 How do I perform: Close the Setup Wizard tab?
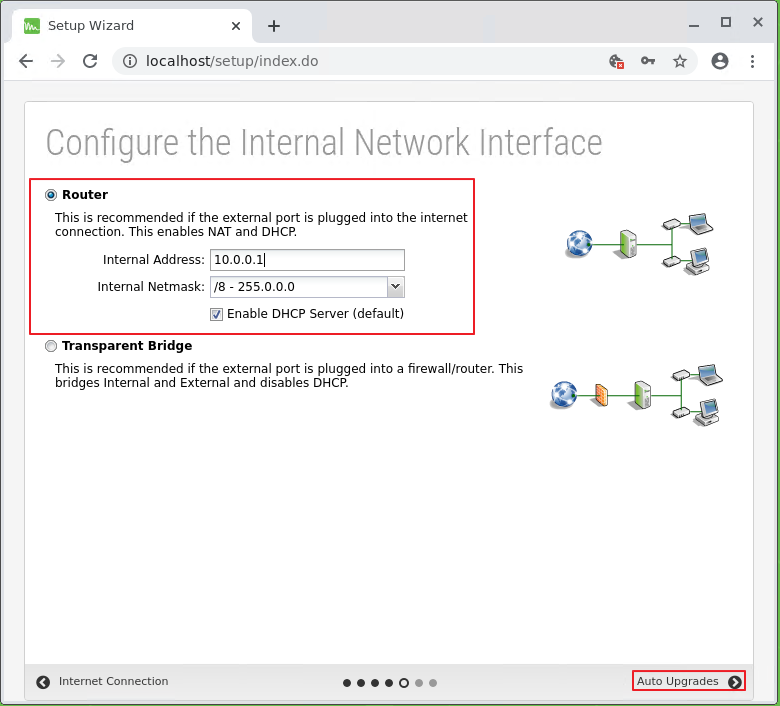(x=236, y=26)
